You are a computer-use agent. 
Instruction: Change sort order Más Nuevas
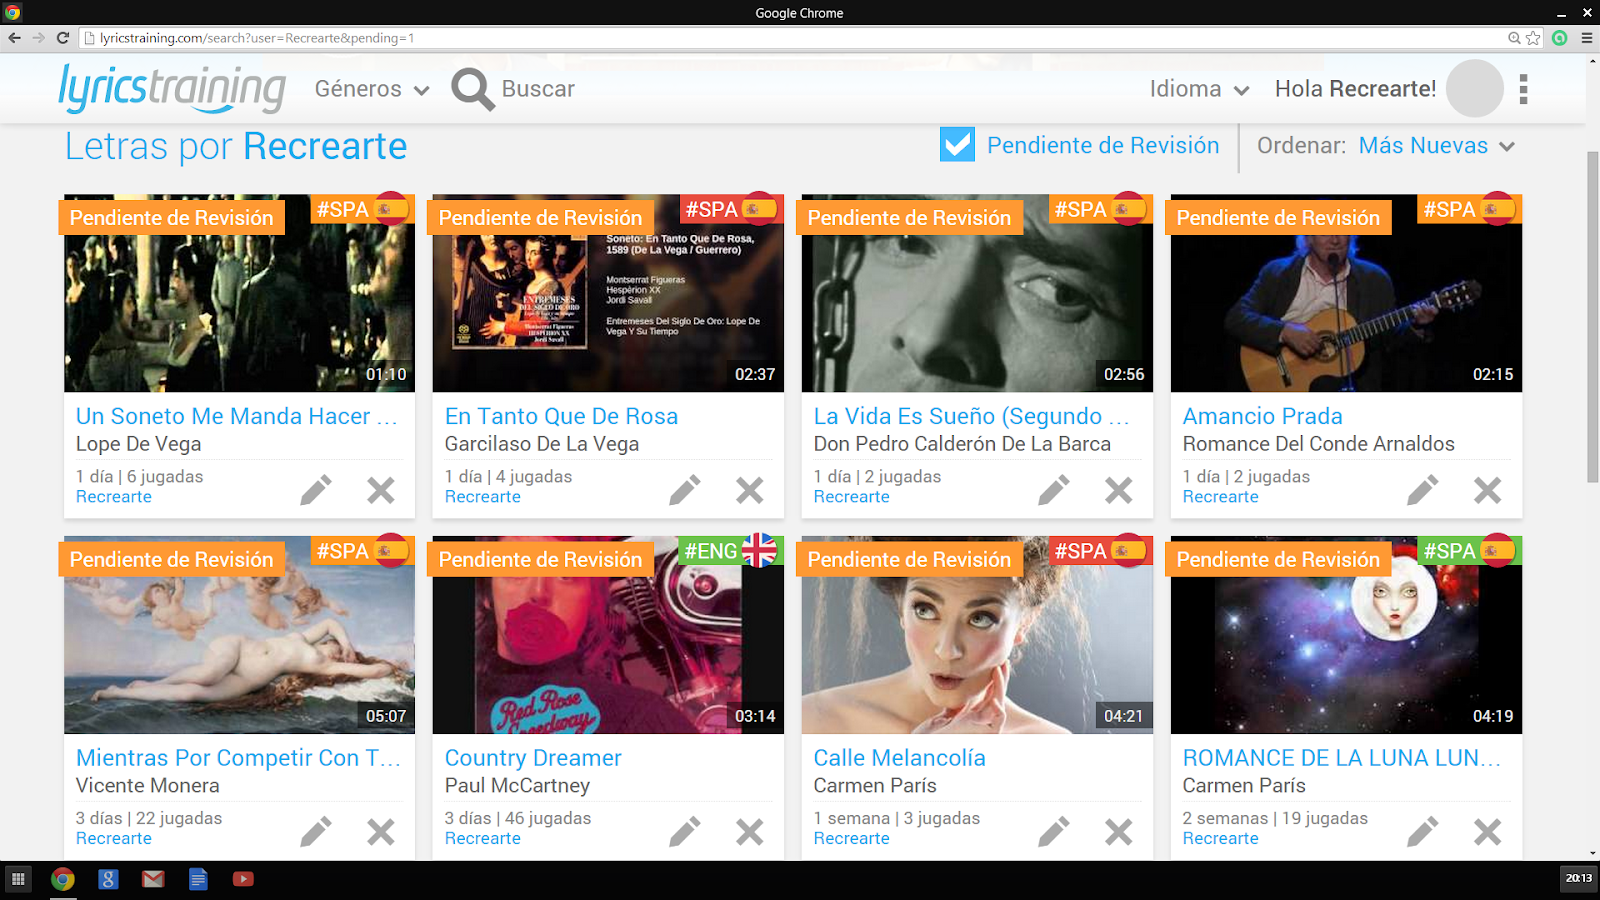(x=1437, y=146)
